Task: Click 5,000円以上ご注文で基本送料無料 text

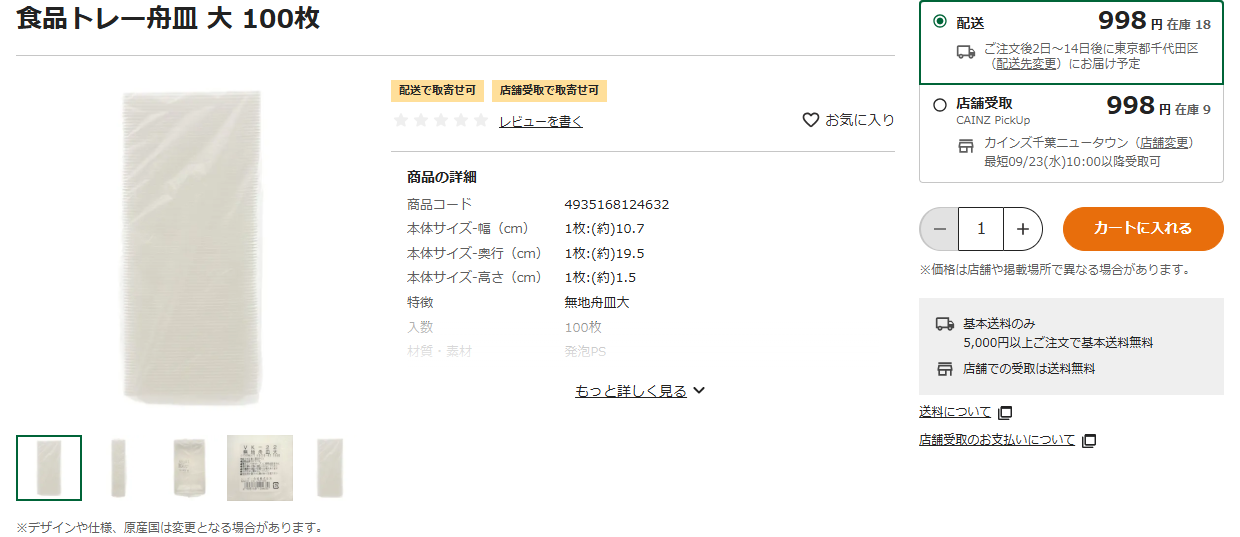Action: (x=1058, y=342)
